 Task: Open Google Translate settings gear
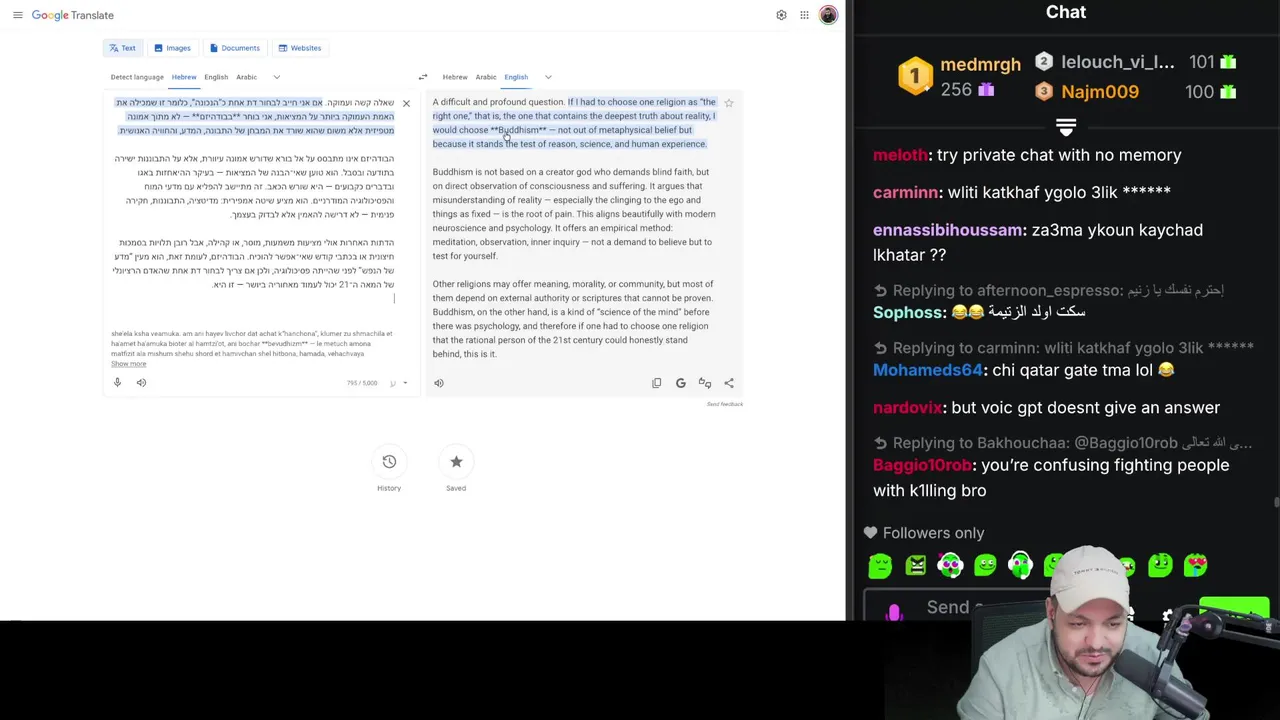pyautogui.click(x=781, y=15)
